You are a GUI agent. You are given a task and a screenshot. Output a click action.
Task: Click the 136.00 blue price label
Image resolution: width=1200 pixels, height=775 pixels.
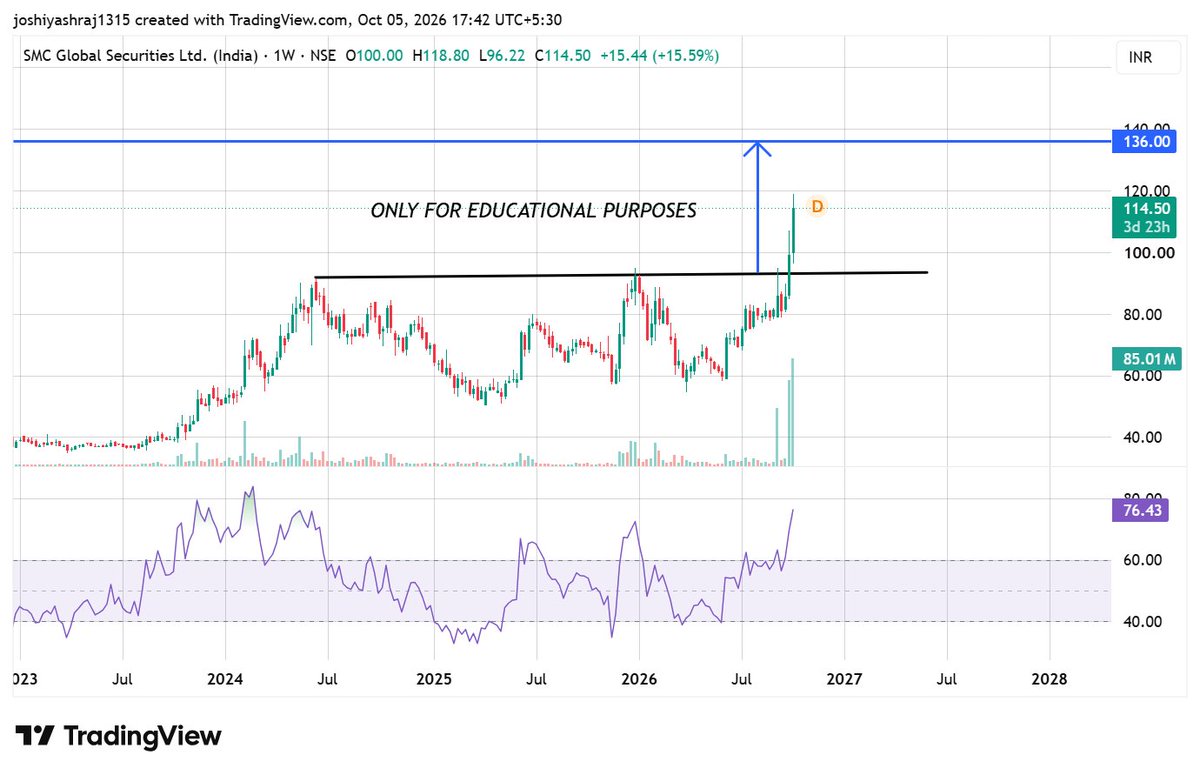1145,142
